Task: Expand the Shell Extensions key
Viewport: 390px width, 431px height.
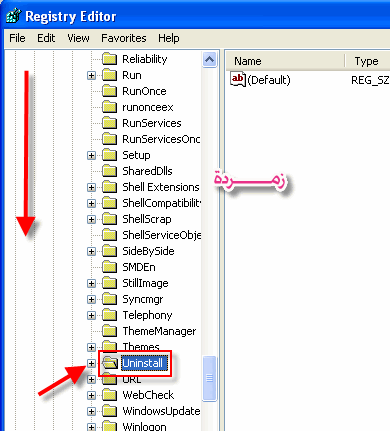Action: [x=91, y=187]
